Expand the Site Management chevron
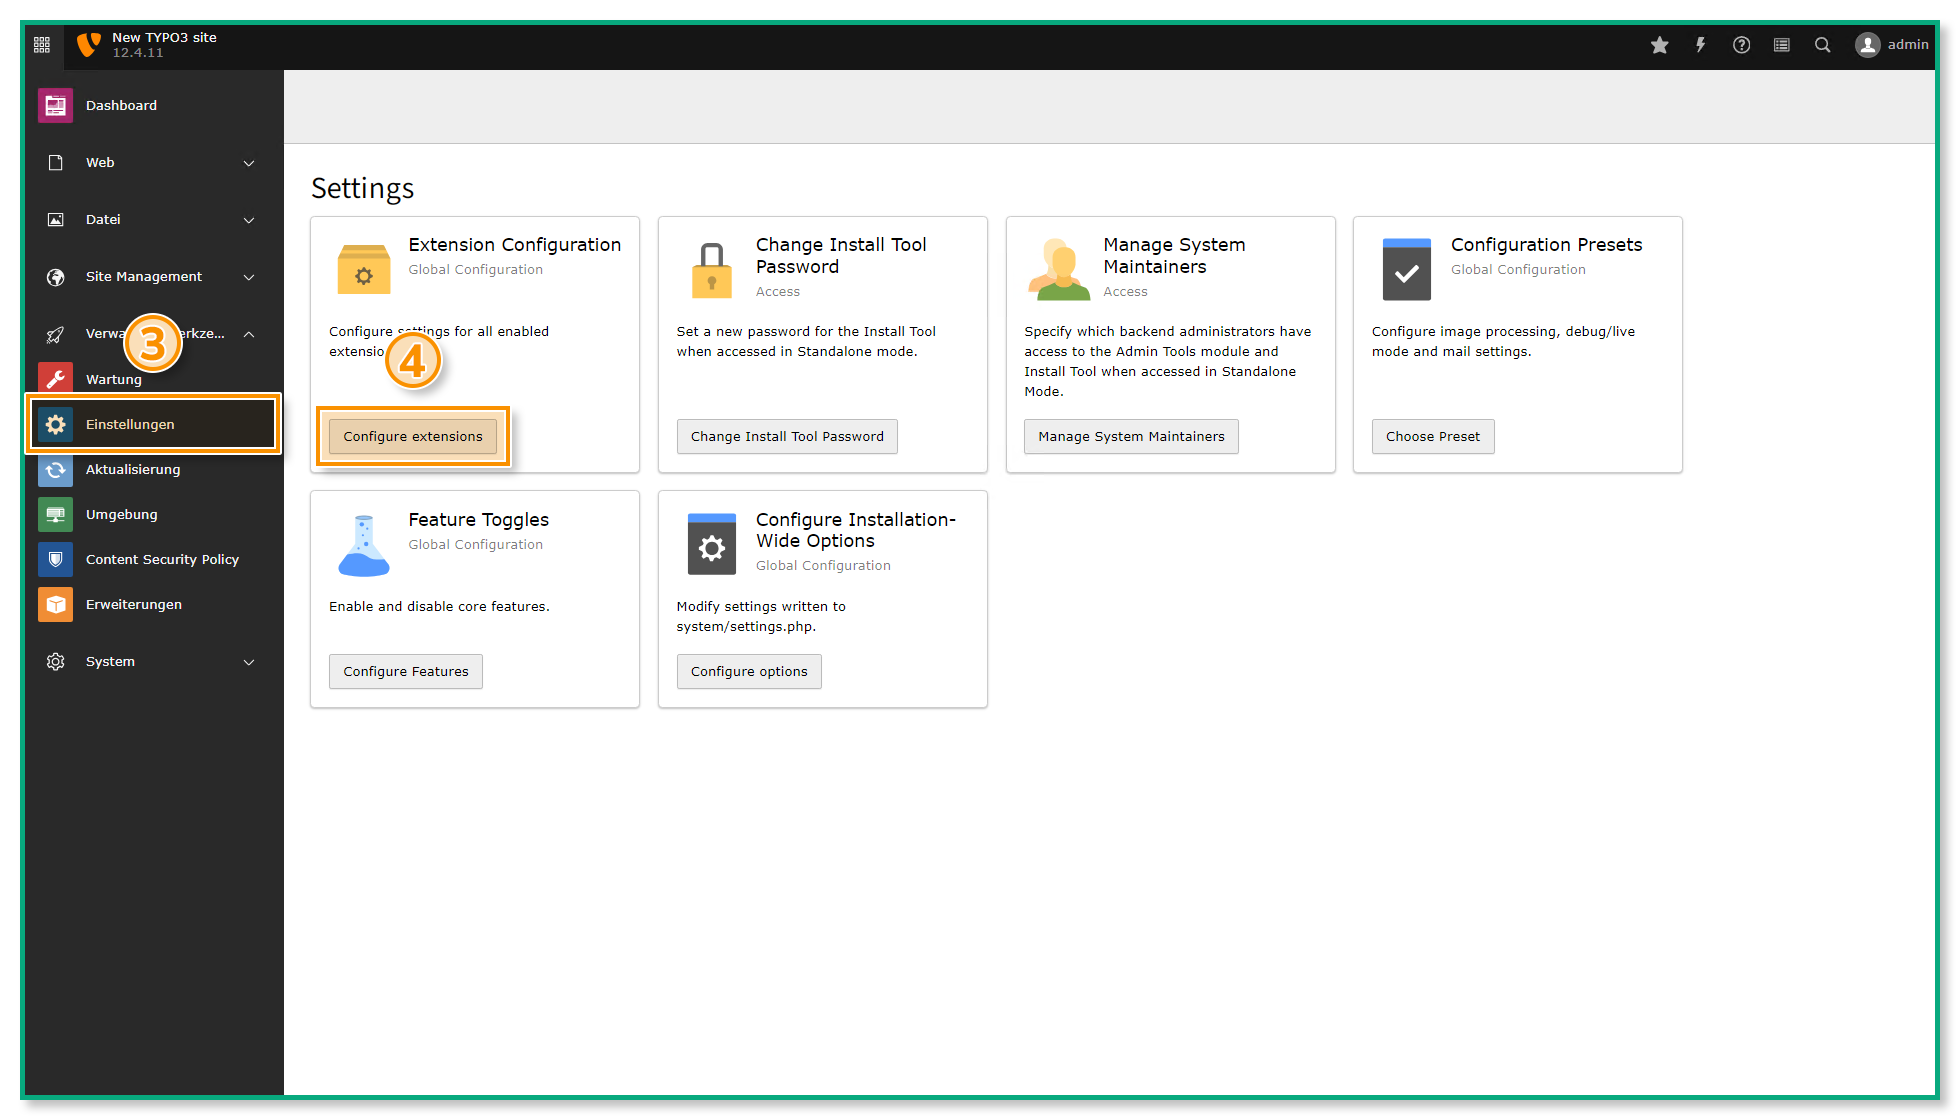Viewport: 1960px width, 1120px height. [249, 277]
